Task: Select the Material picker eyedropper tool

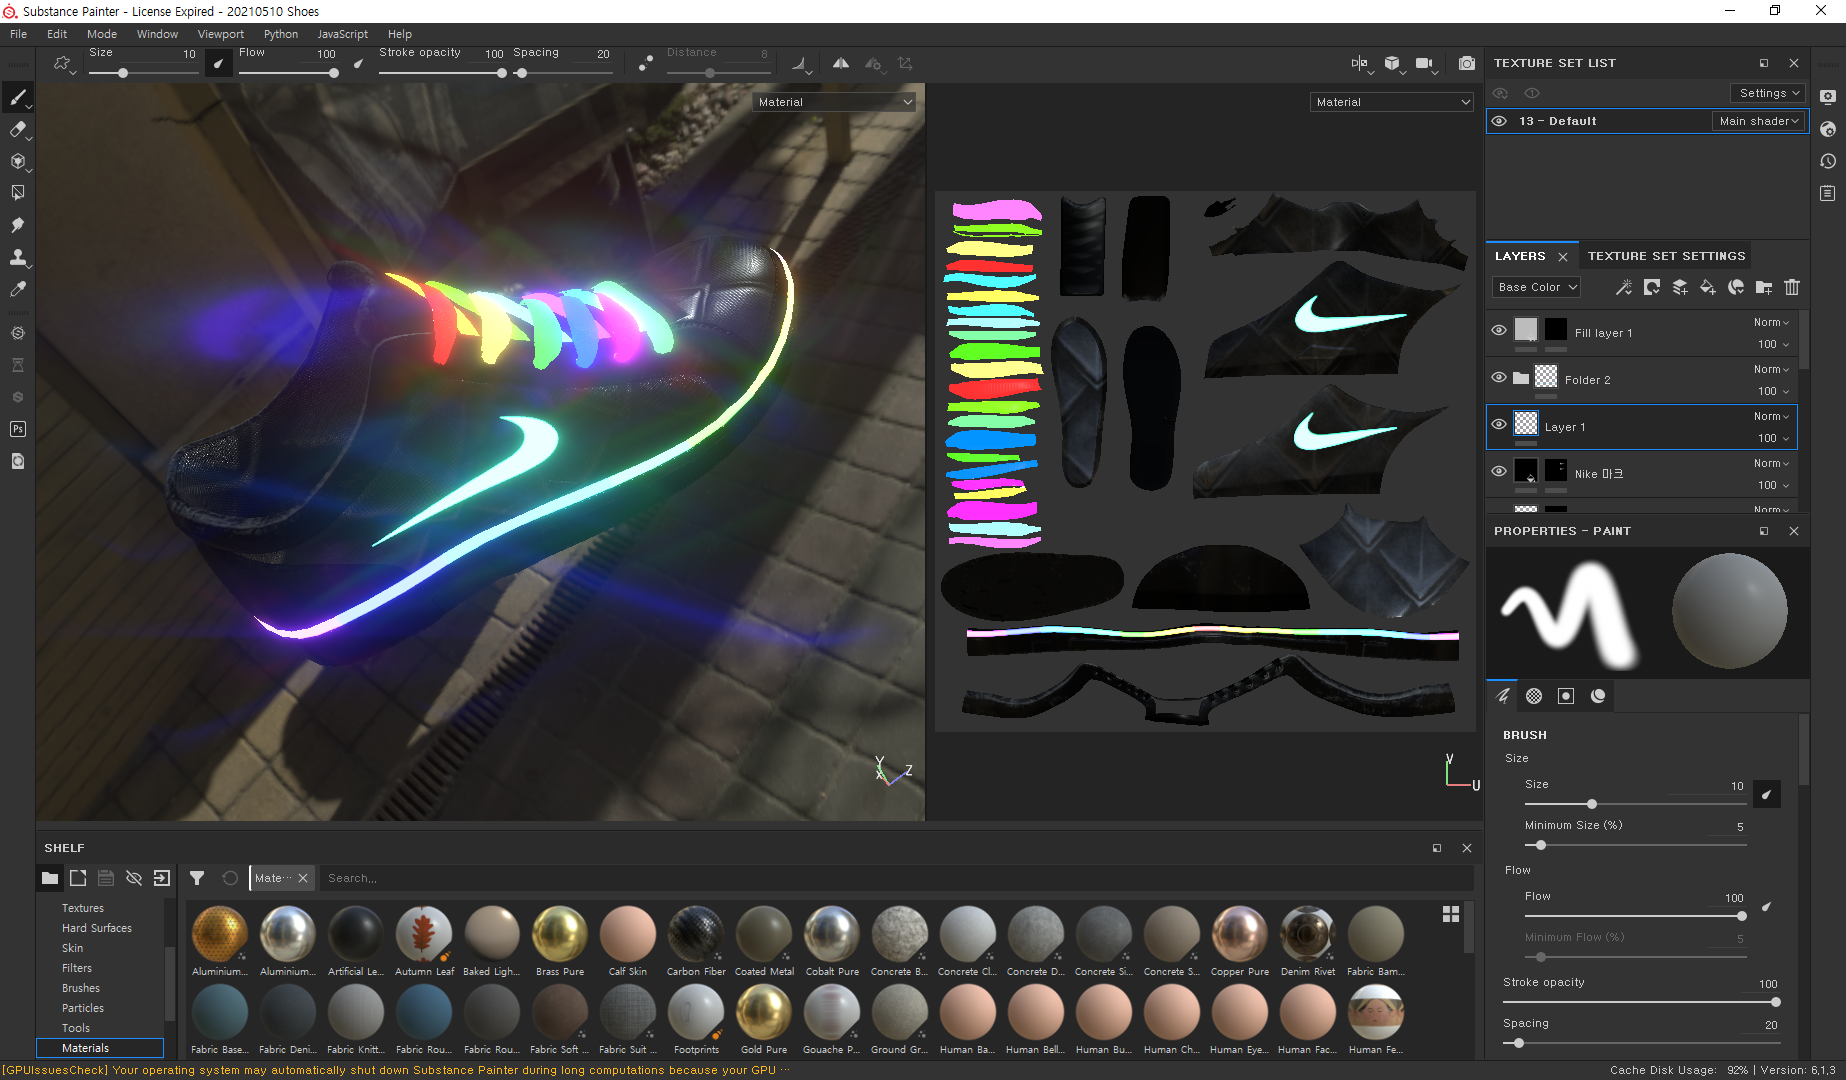Action: click(17, 289)
